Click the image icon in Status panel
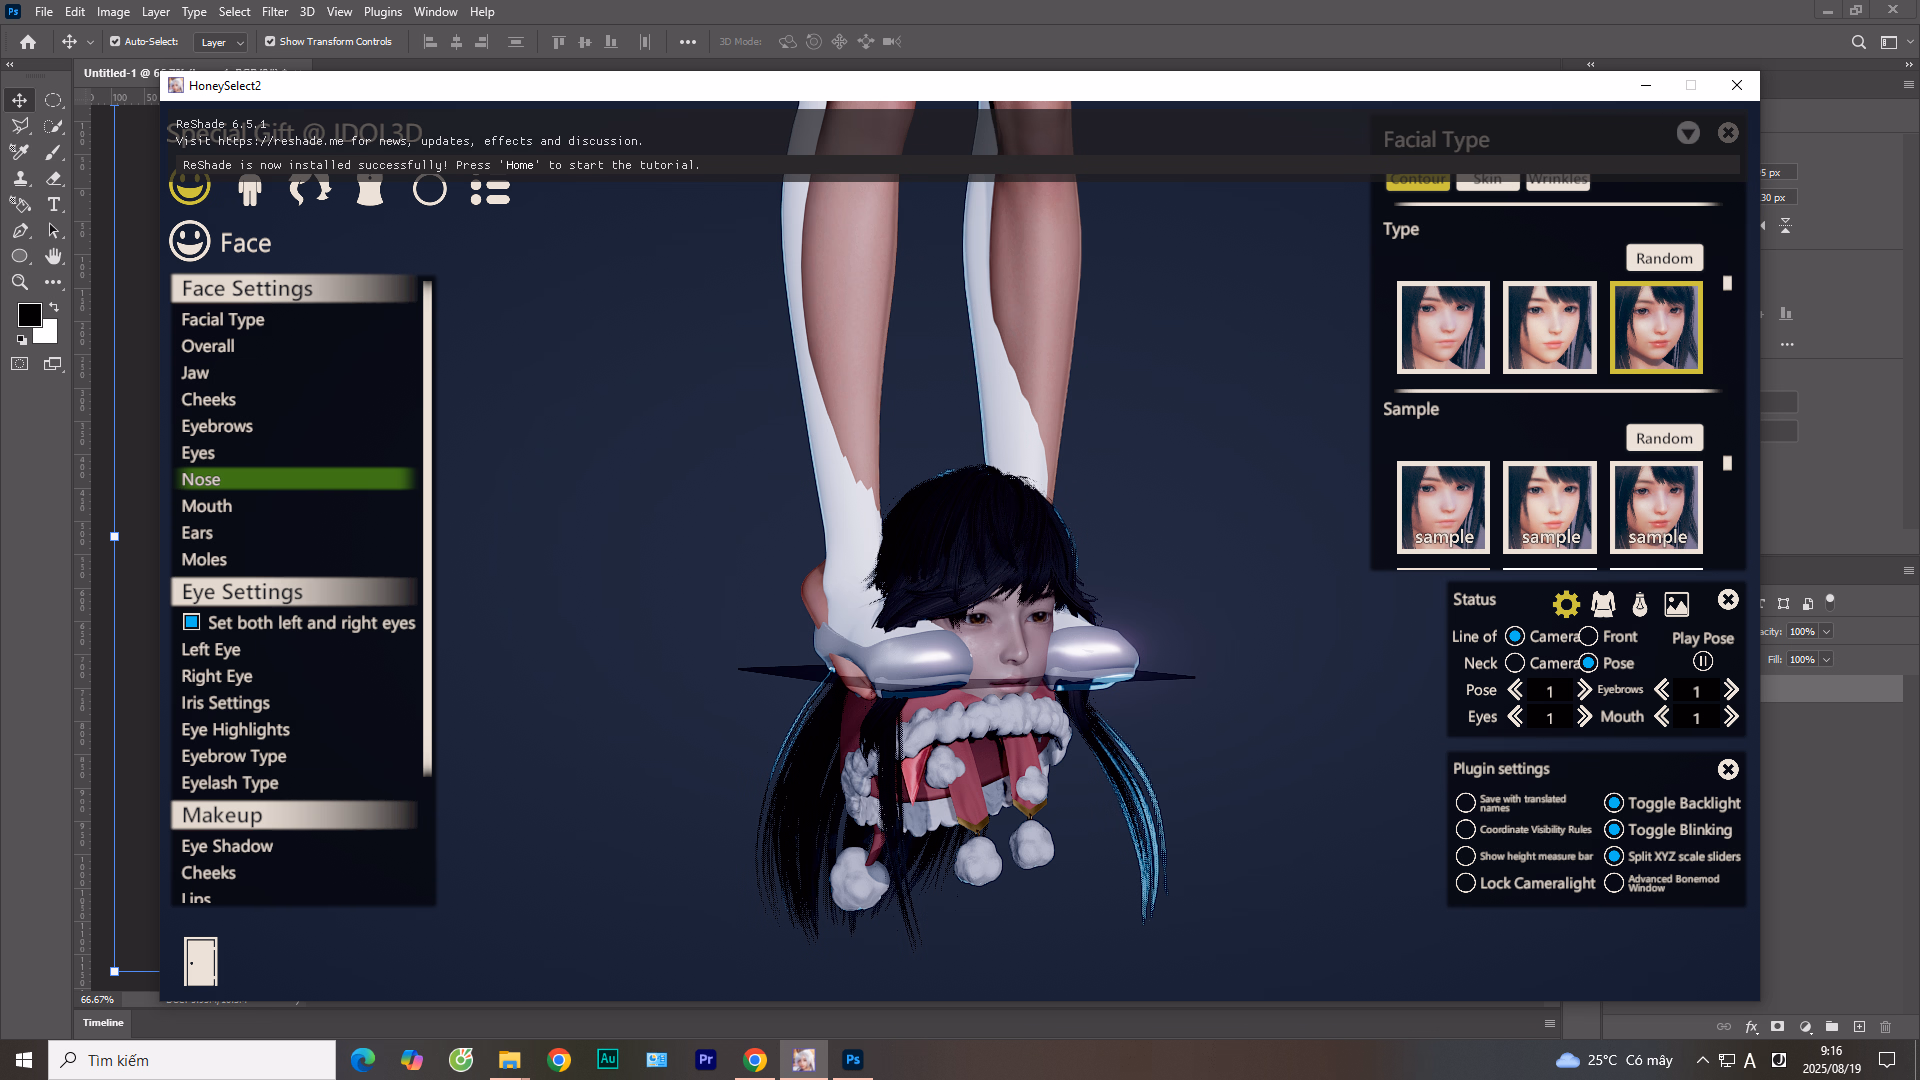 click(1676, 604)
